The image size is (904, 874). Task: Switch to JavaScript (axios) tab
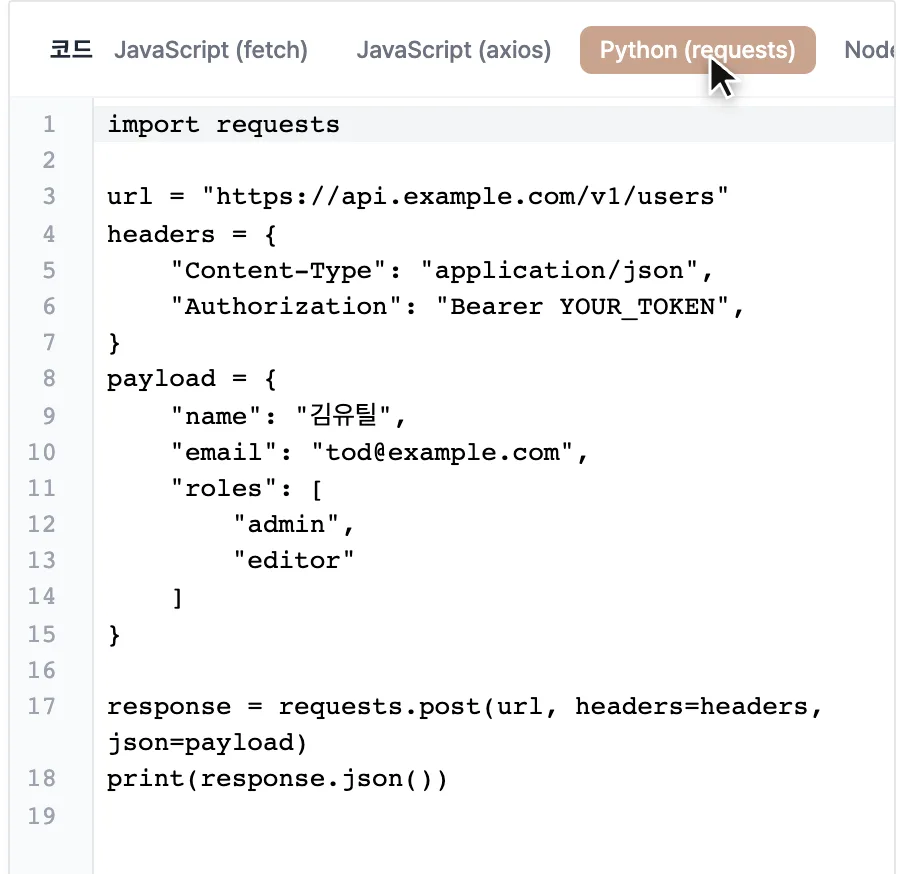(454, 50)
